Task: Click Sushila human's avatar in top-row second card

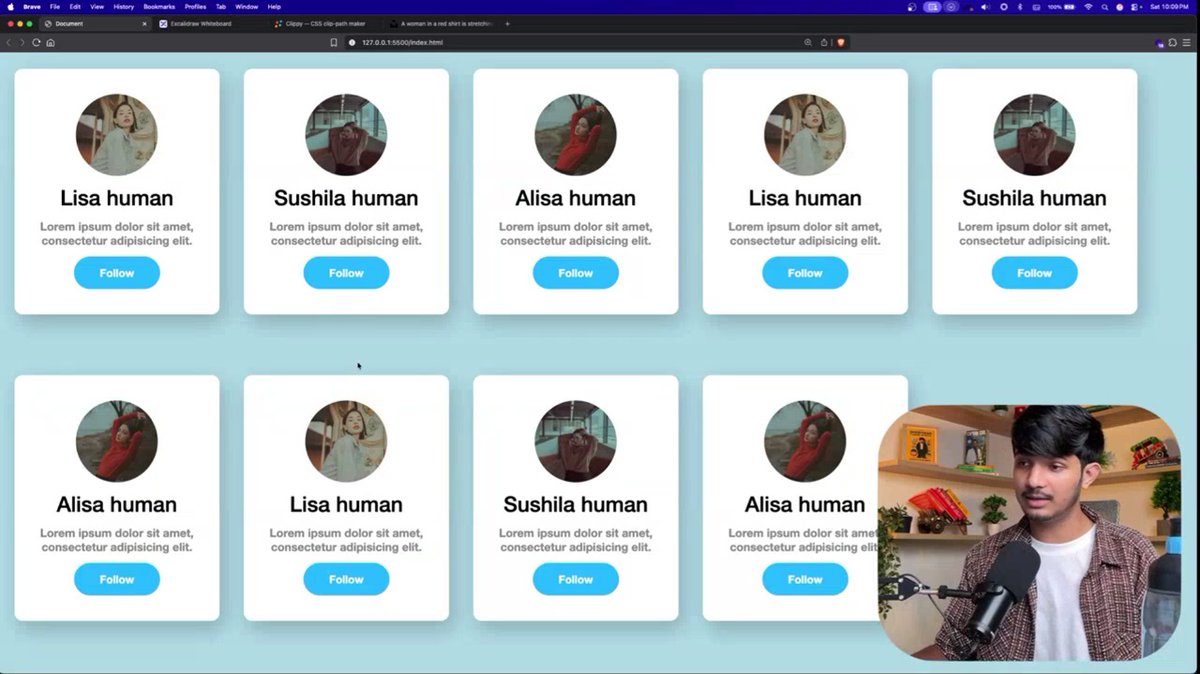Action: 346,135
